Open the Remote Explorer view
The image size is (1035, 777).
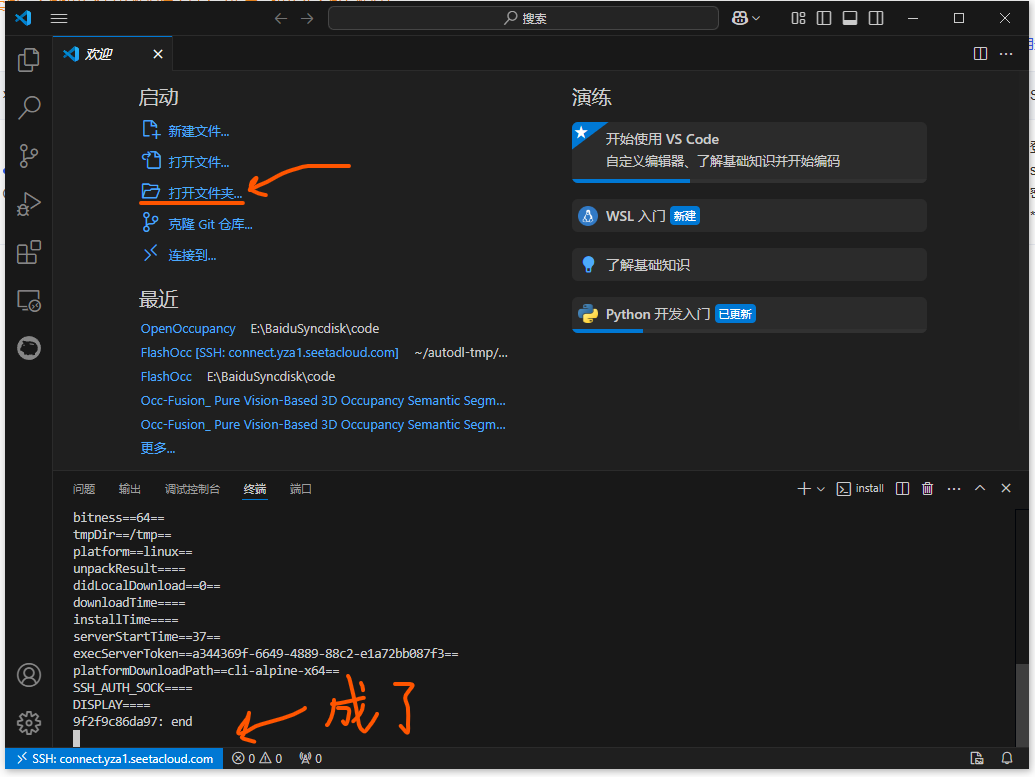click(28, 300)
